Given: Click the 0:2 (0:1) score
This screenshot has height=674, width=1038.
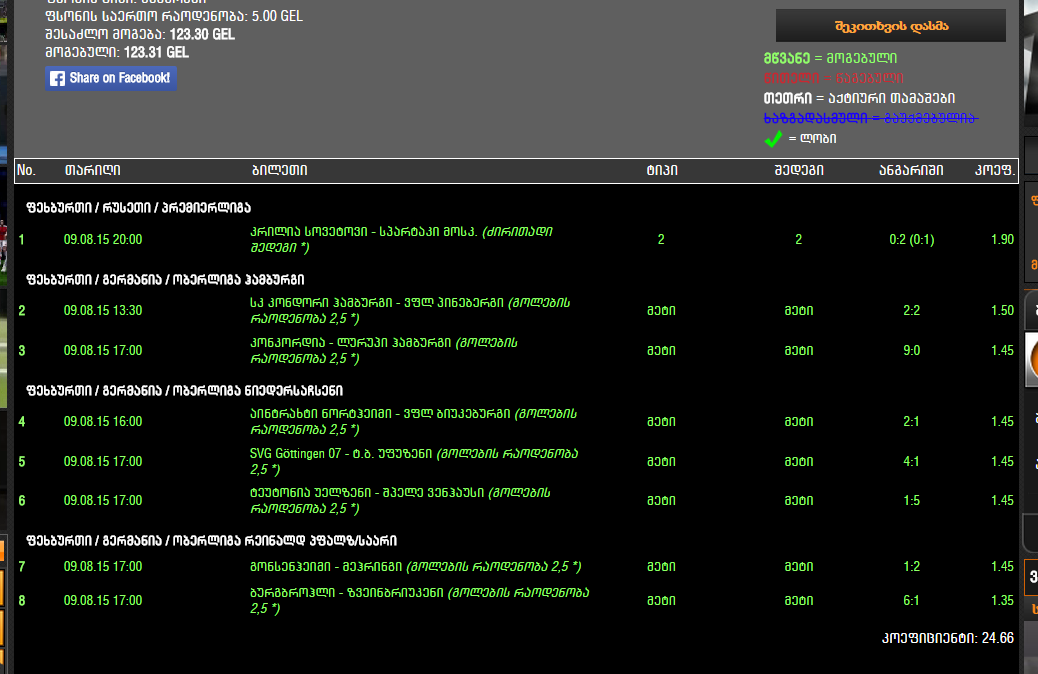Looking at the screenshot, I should point(911,240).
